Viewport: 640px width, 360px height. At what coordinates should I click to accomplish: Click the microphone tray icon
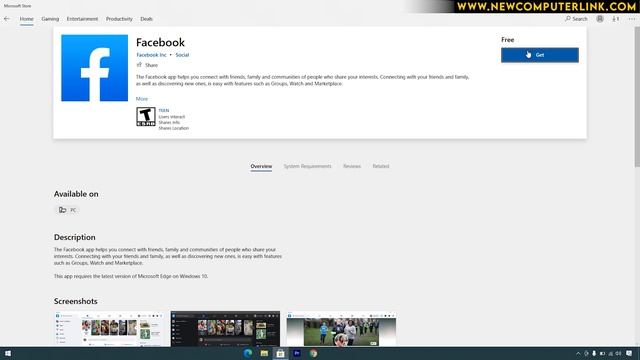tap(594, 353)
